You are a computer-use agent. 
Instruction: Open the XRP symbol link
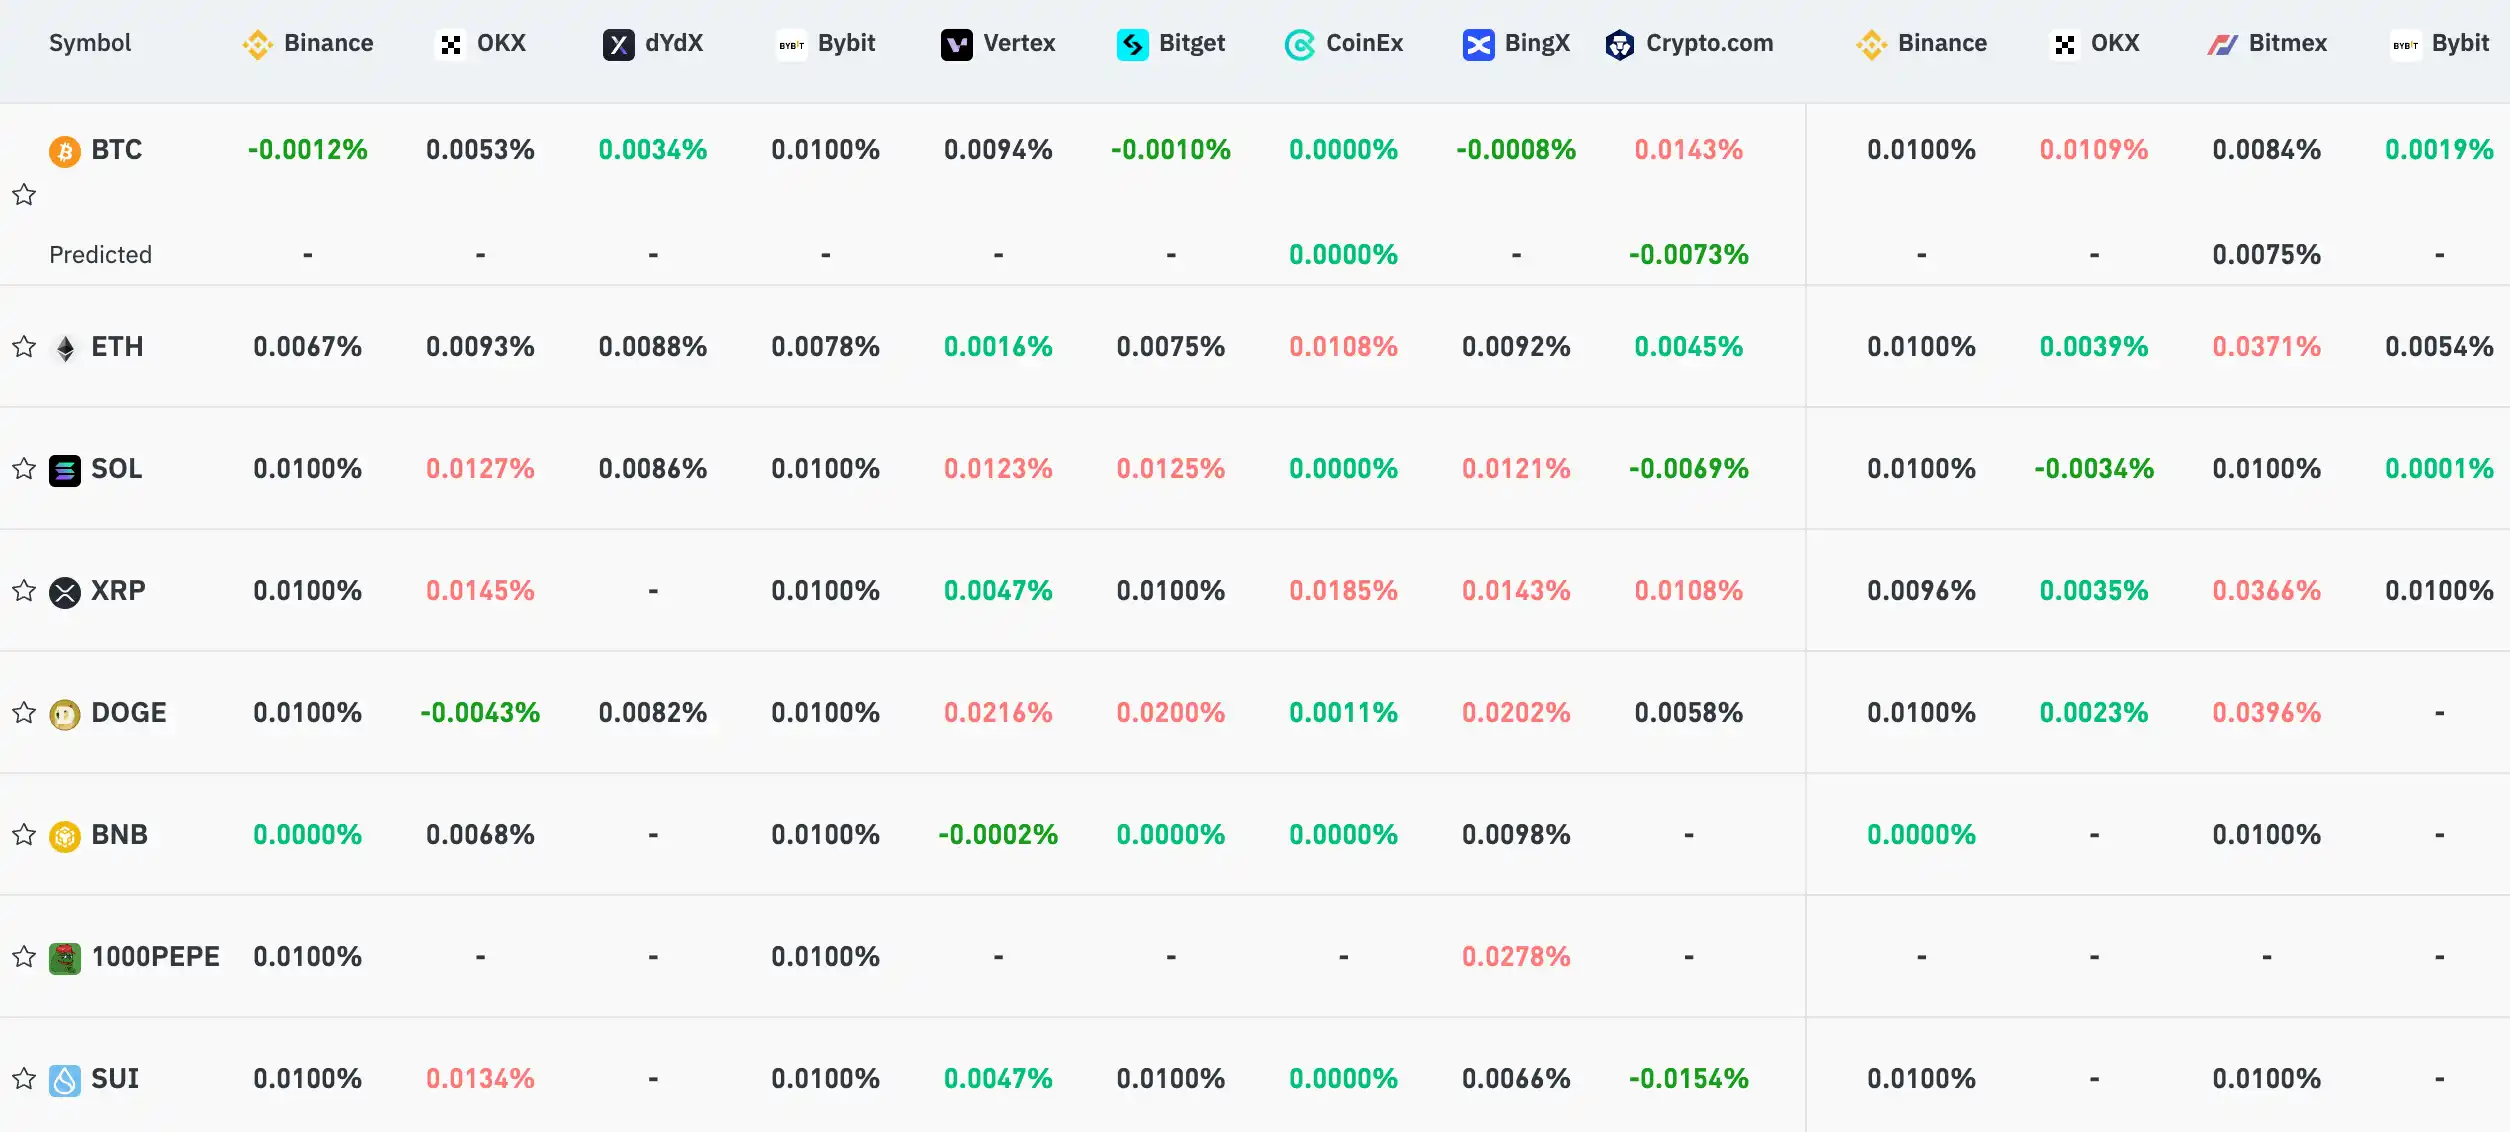point(118,591)
